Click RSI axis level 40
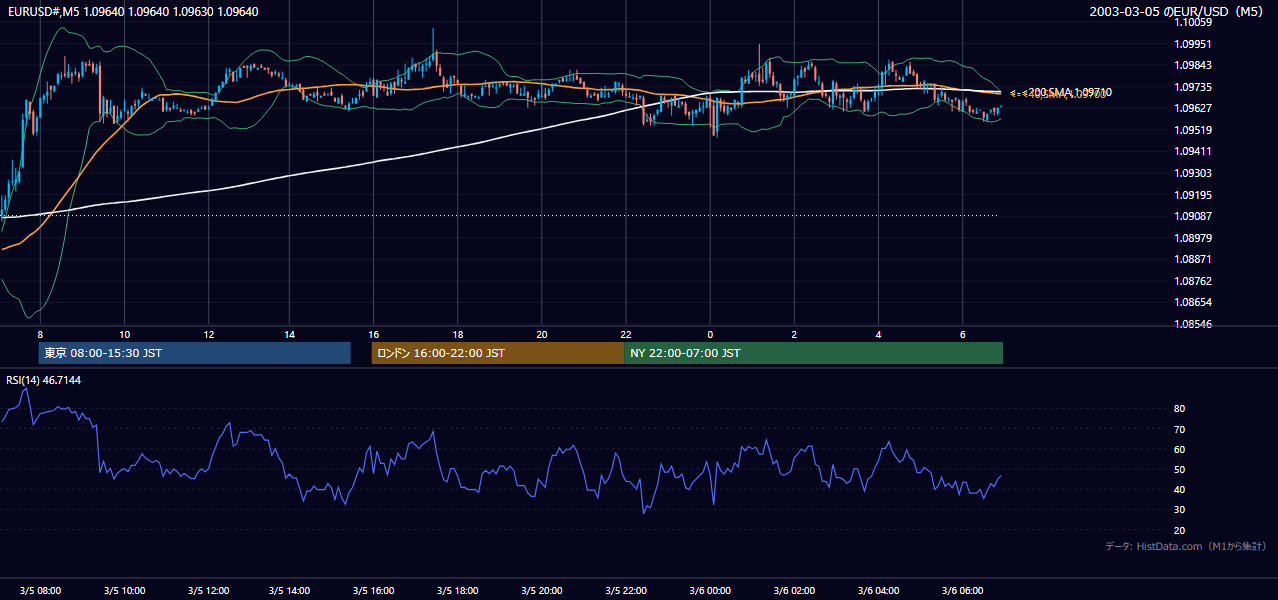The width and height of the screenshot is (1278, 600). tap(1180, 490)
